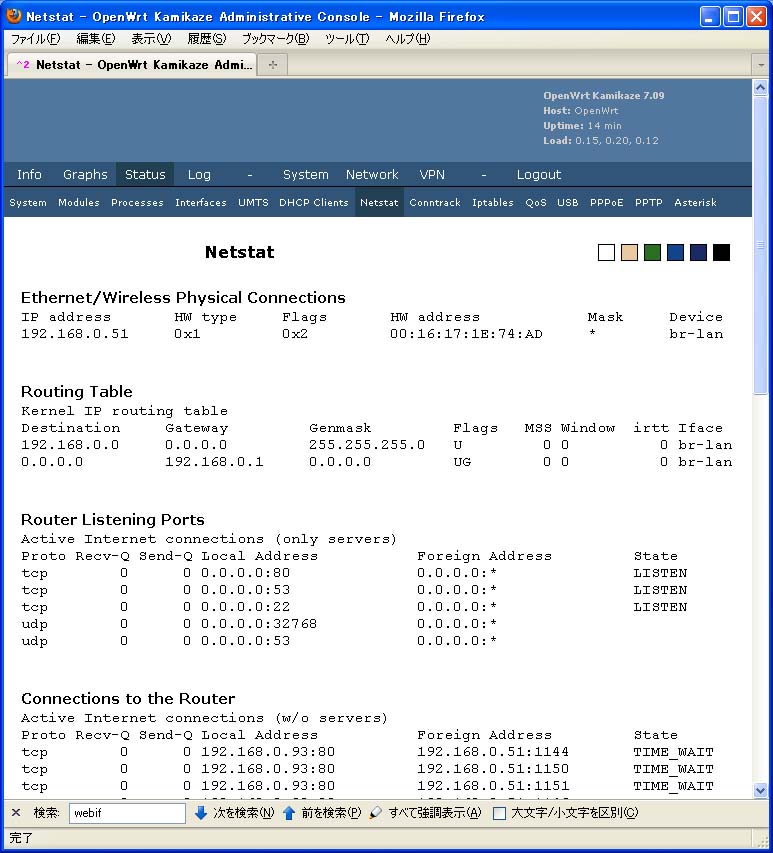773x853 pixels.
Task: Click the find previous up-arrow icon
Action: pyautogui.click(x=289, y=813)
